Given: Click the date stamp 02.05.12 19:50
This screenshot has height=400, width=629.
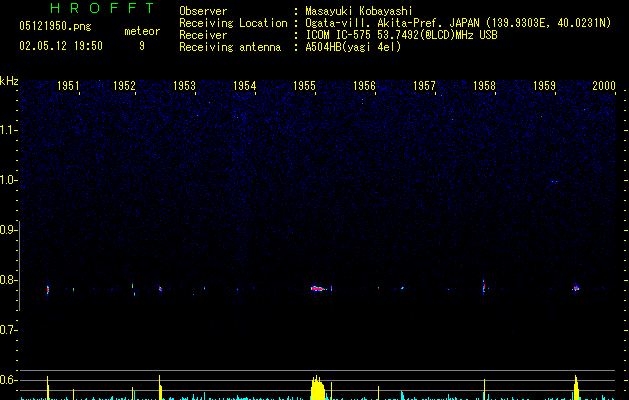Looking at the screenshot, I should pyautogui.click(x=61, y=46).
